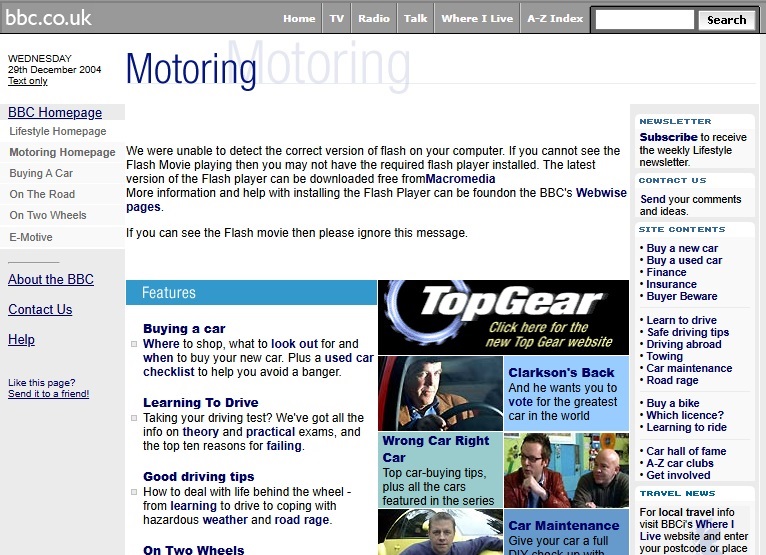Go to BBC Homepage link
Viewport: 766px width, 555px height.
55,112
